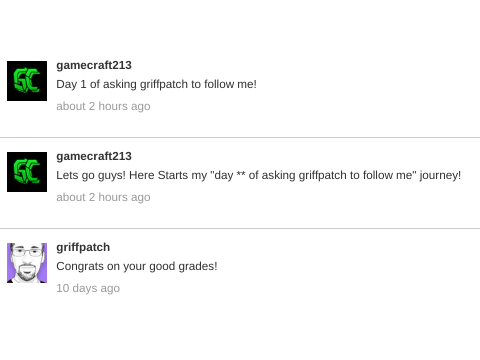480x360 pixels.
Task: Open gamecraft213's green GC avatar on first comment
Action: point(27,81)
